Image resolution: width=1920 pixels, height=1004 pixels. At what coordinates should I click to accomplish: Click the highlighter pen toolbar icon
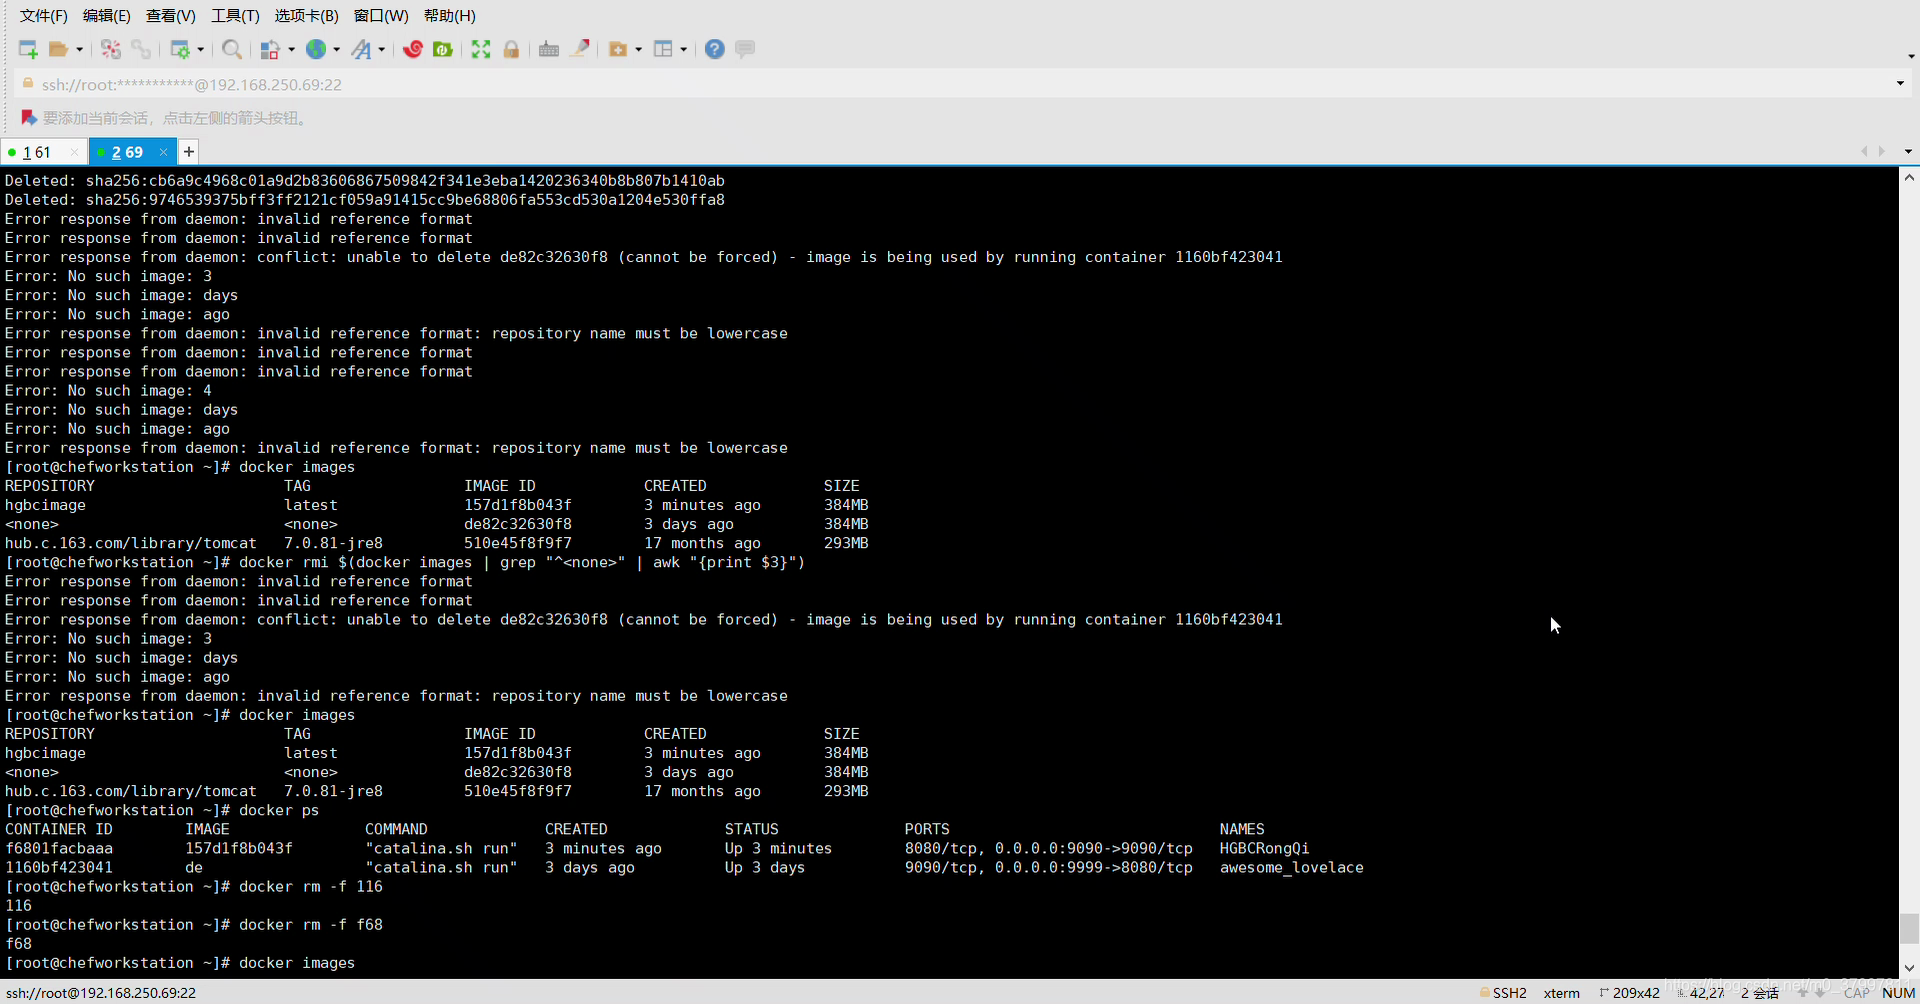[579, 49]
